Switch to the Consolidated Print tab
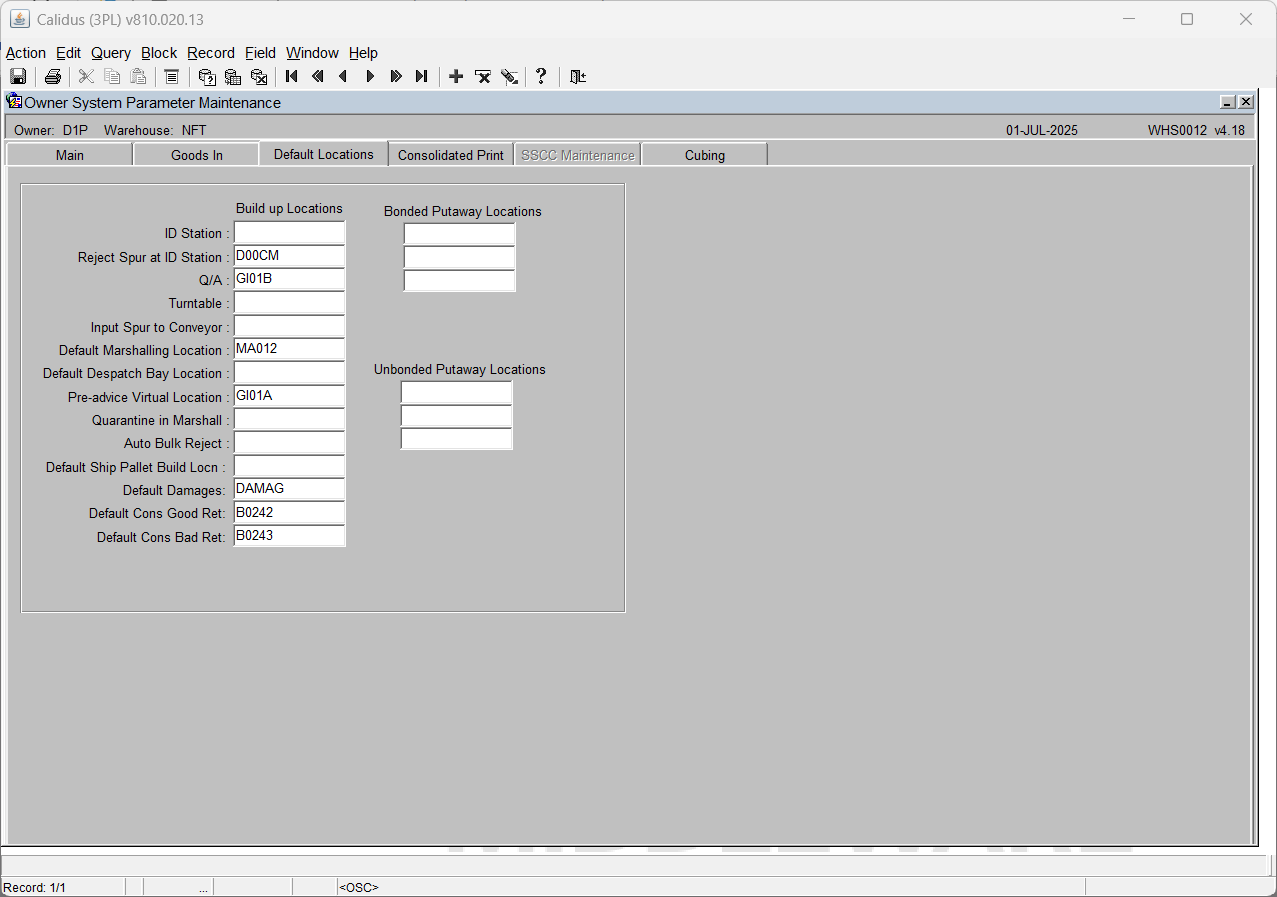Screen dimensions: 1277x897 click(451, 155)
